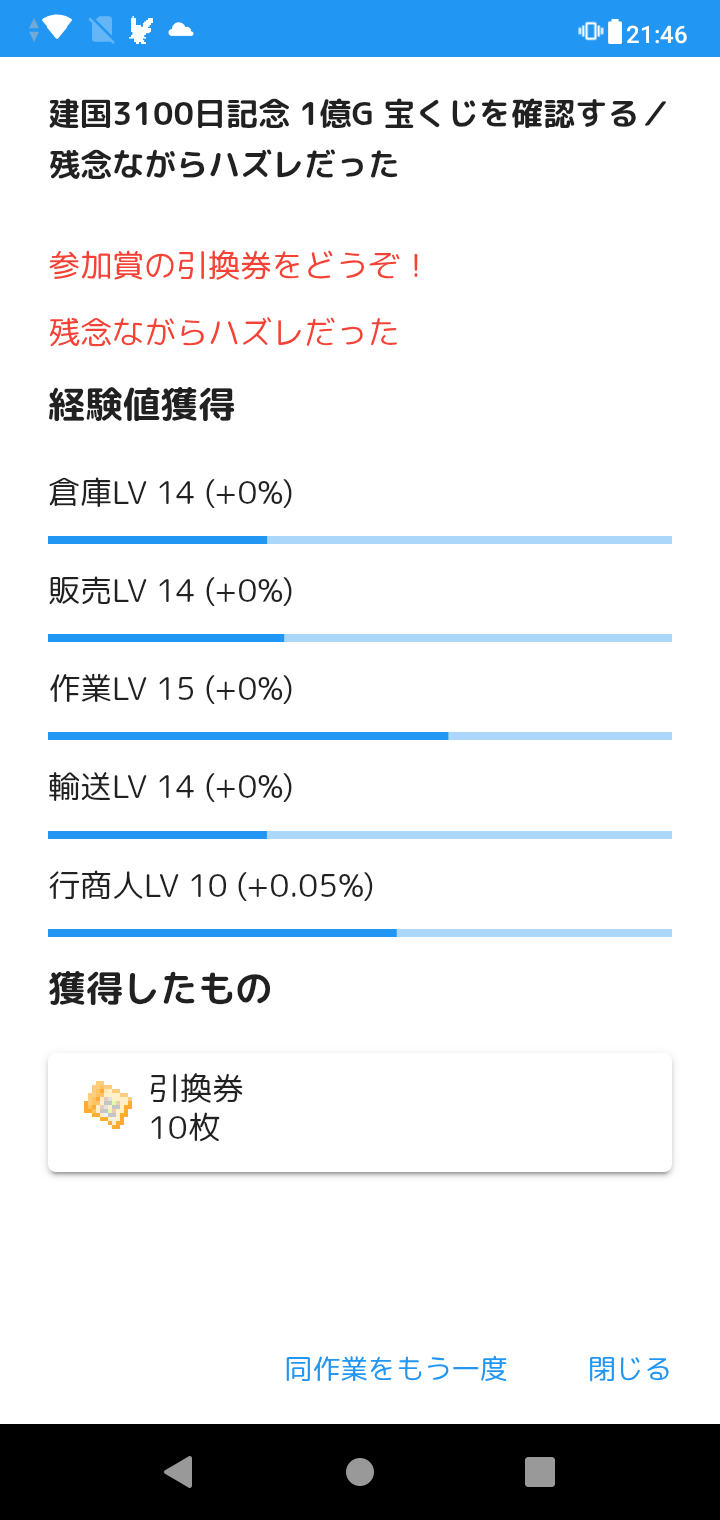The width and height of the screenshot is (720, 1520).
Task: Tap the Wi-Fi status bar icon
Action: (x=57, y=29)
